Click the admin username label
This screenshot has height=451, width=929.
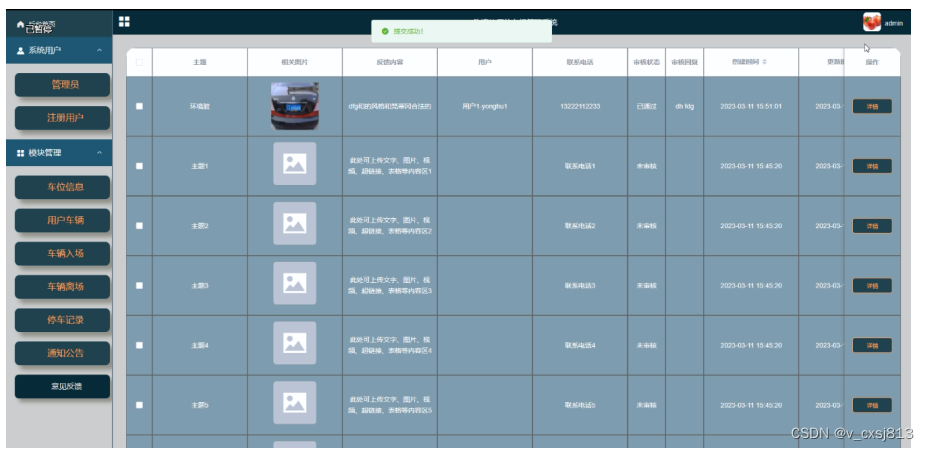click(x=893, y=24)
